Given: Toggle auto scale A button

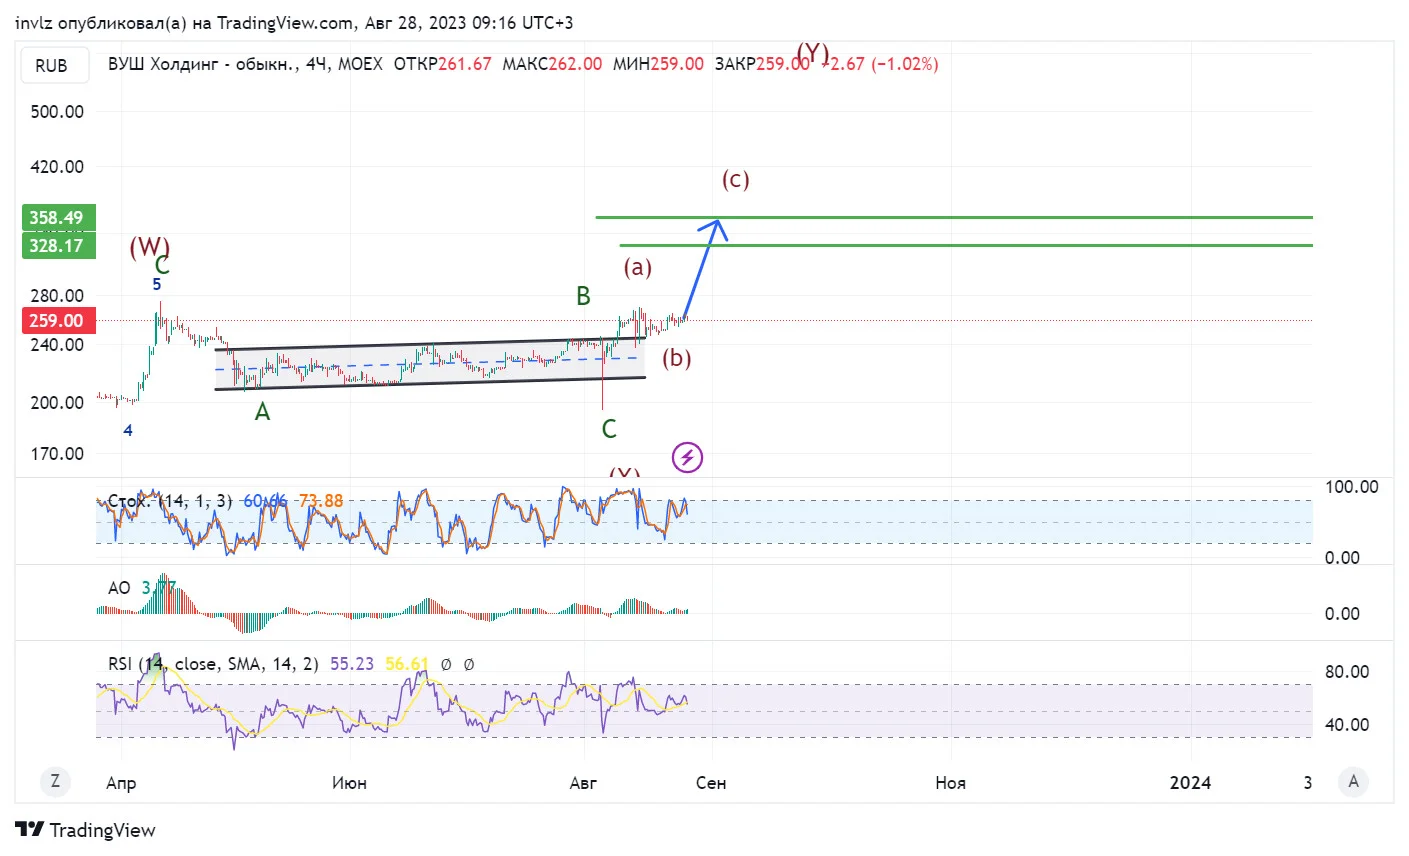Looking at the screenshot, I should point(1353,782).
